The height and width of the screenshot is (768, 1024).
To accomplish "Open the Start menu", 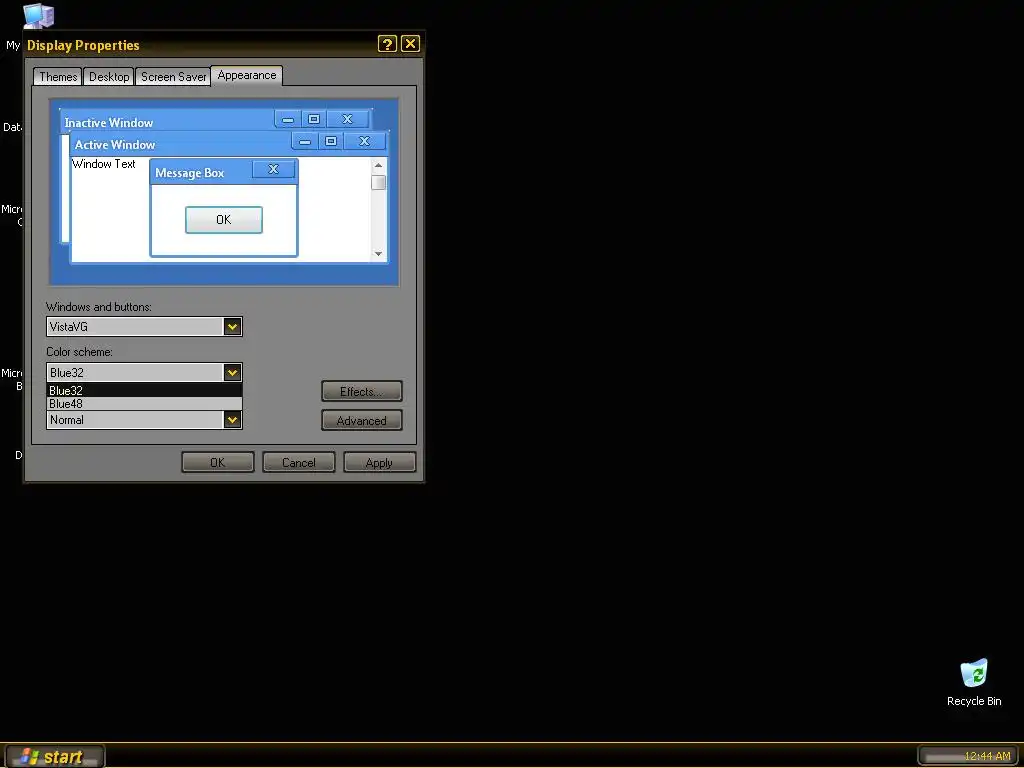I will point(55,756).
